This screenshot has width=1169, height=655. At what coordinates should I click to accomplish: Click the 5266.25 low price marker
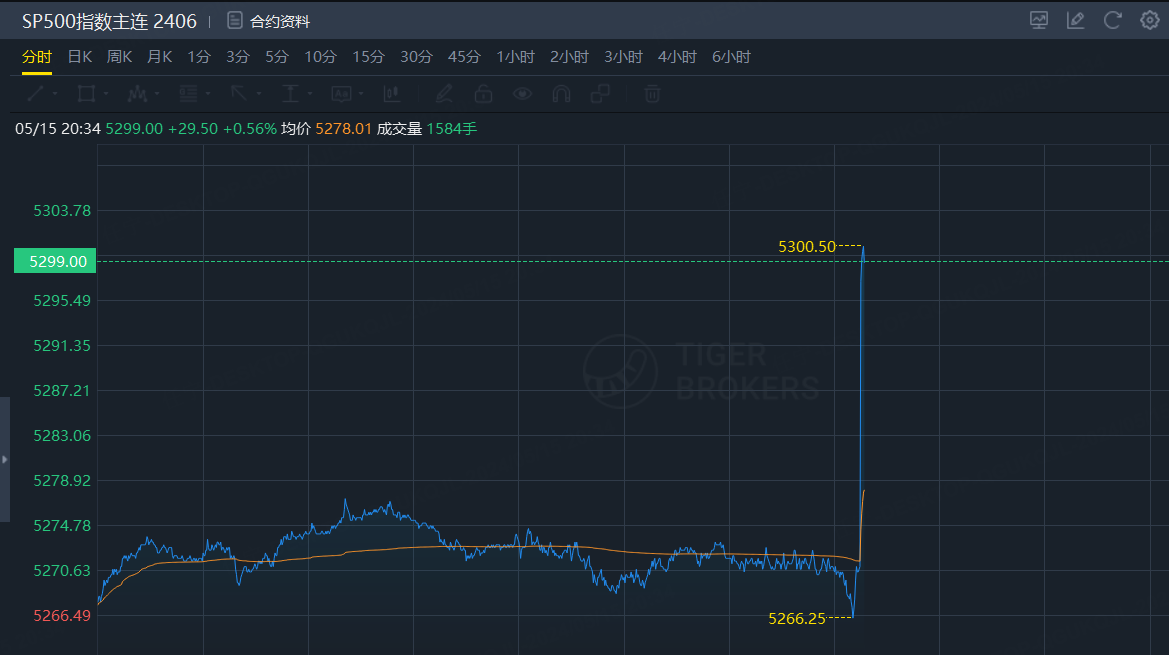pos(797,618)
